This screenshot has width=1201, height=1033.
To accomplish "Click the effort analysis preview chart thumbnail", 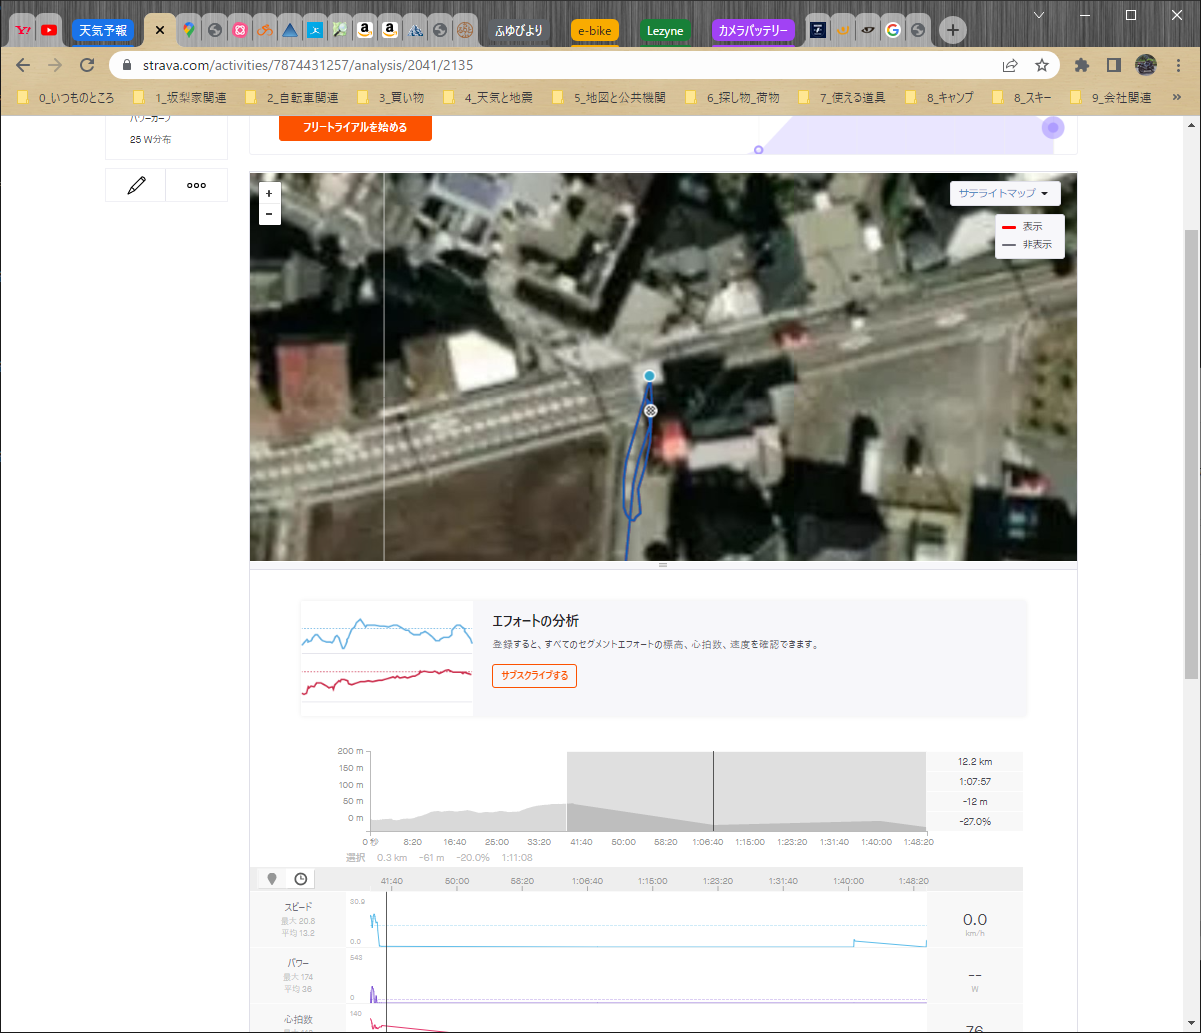I will tap(387, 658).
